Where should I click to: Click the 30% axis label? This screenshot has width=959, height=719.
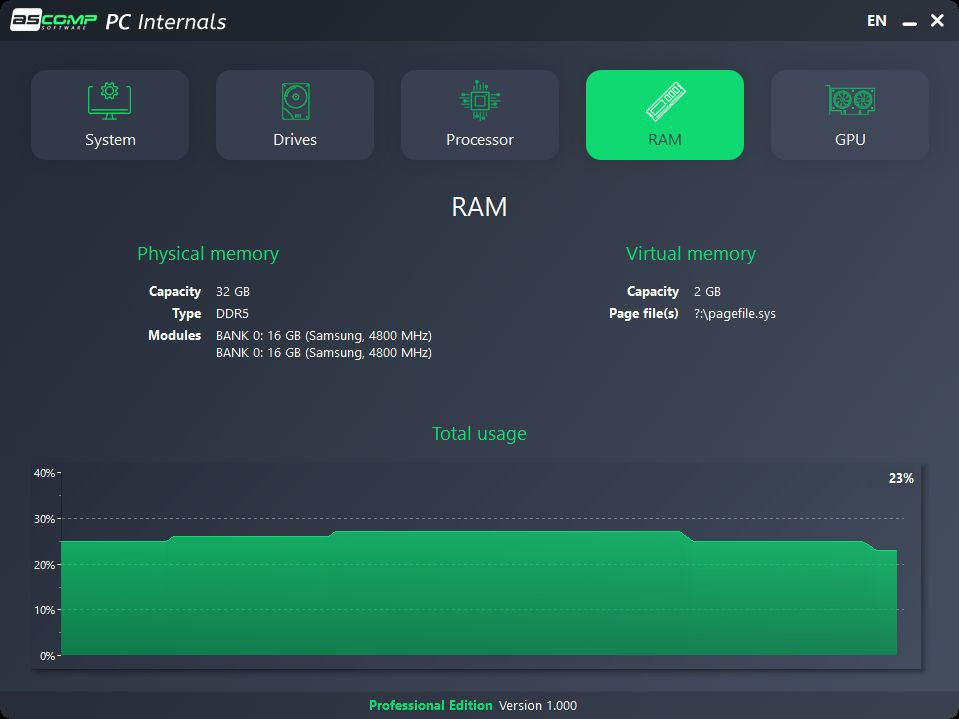[x=45, y=519]
